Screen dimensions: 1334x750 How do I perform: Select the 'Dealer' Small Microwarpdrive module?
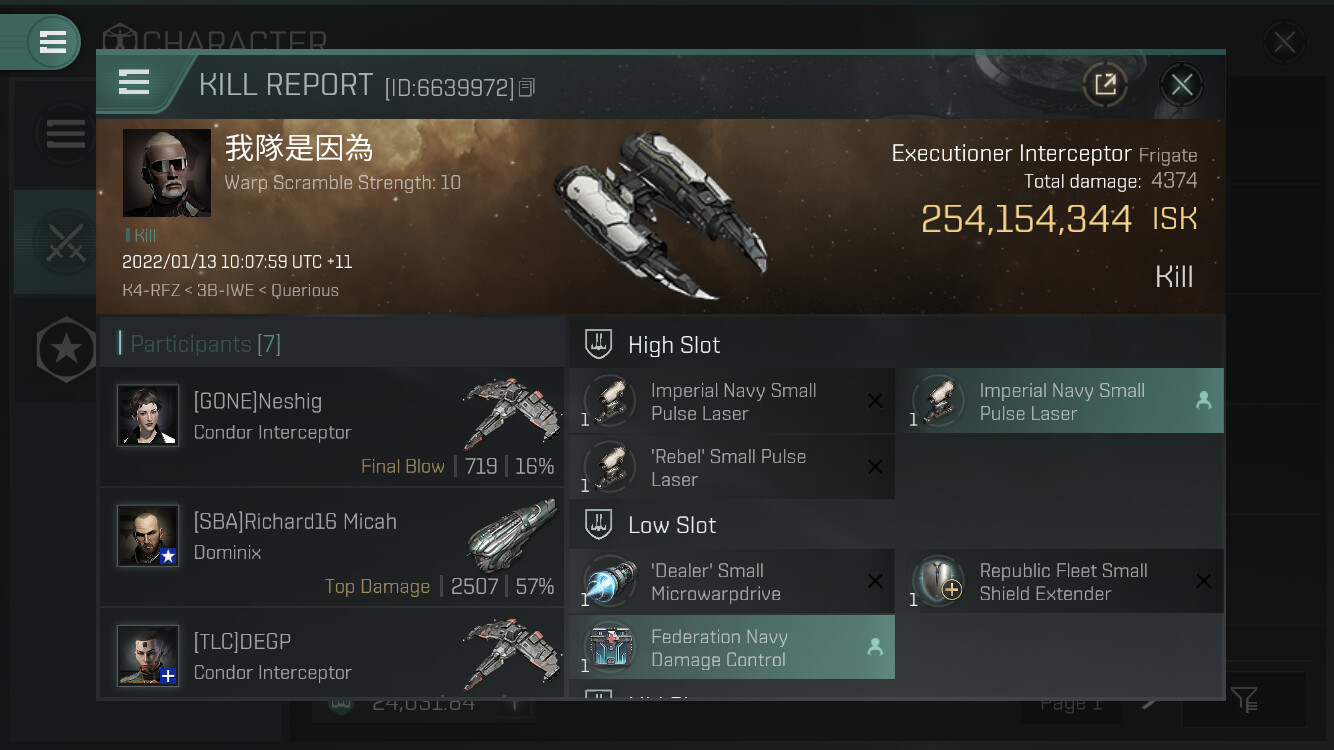click(x=731, y=582)
